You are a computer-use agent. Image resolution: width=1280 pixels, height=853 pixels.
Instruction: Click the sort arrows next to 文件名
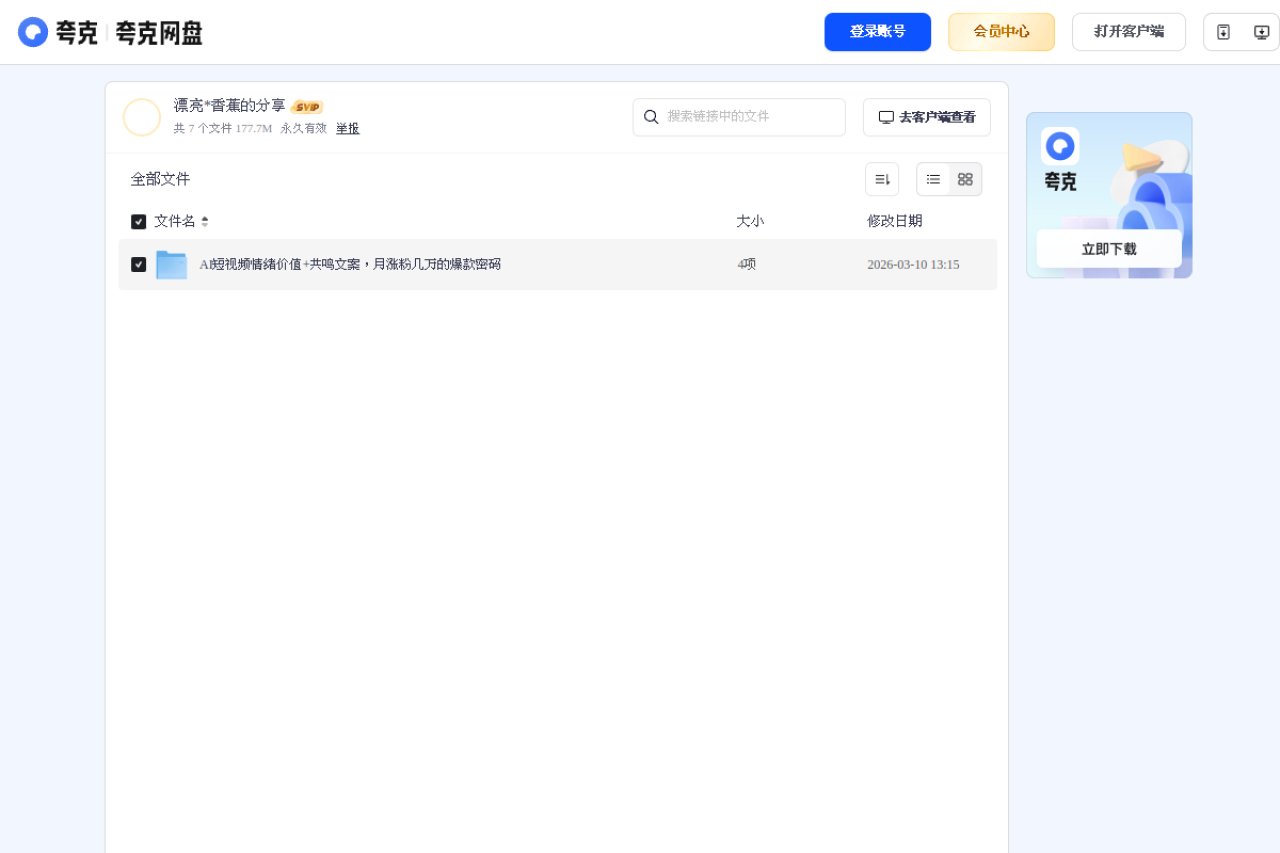coord(205,221)
